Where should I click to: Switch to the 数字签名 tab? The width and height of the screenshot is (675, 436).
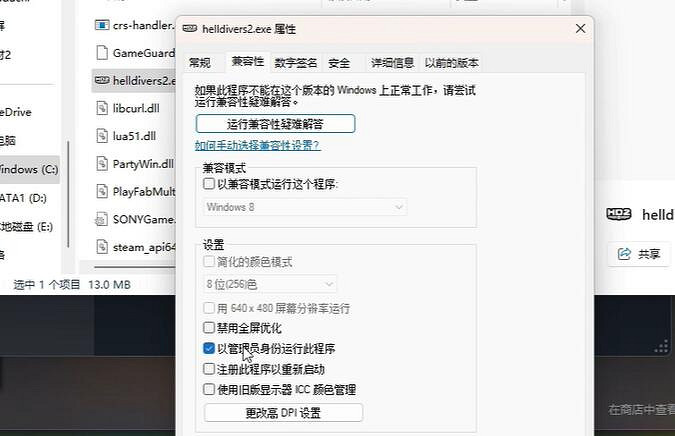coord(298,63)
